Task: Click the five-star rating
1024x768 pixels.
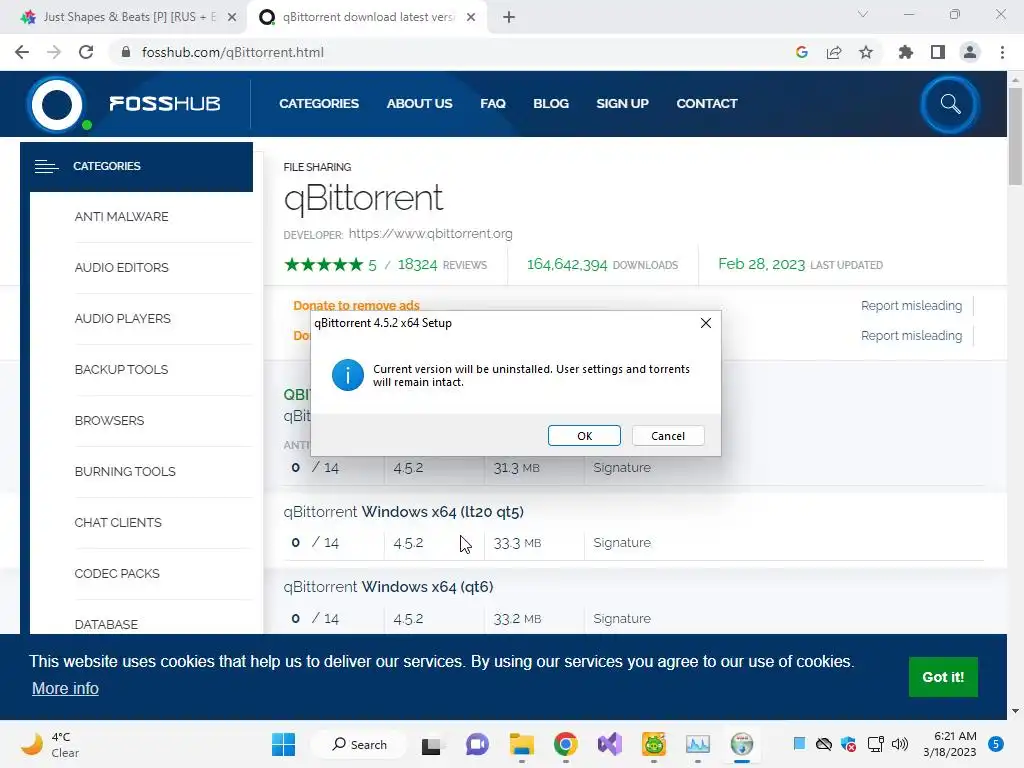Action: pos(323,264)
